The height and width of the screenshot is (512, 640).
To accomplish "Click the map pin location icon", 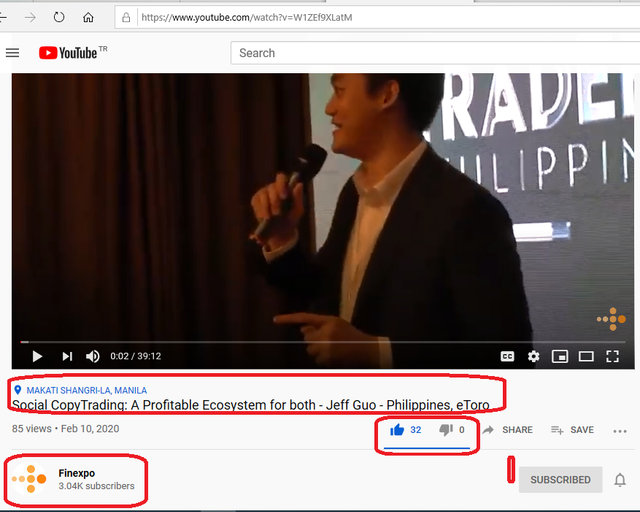I will (x=18, y=390).
